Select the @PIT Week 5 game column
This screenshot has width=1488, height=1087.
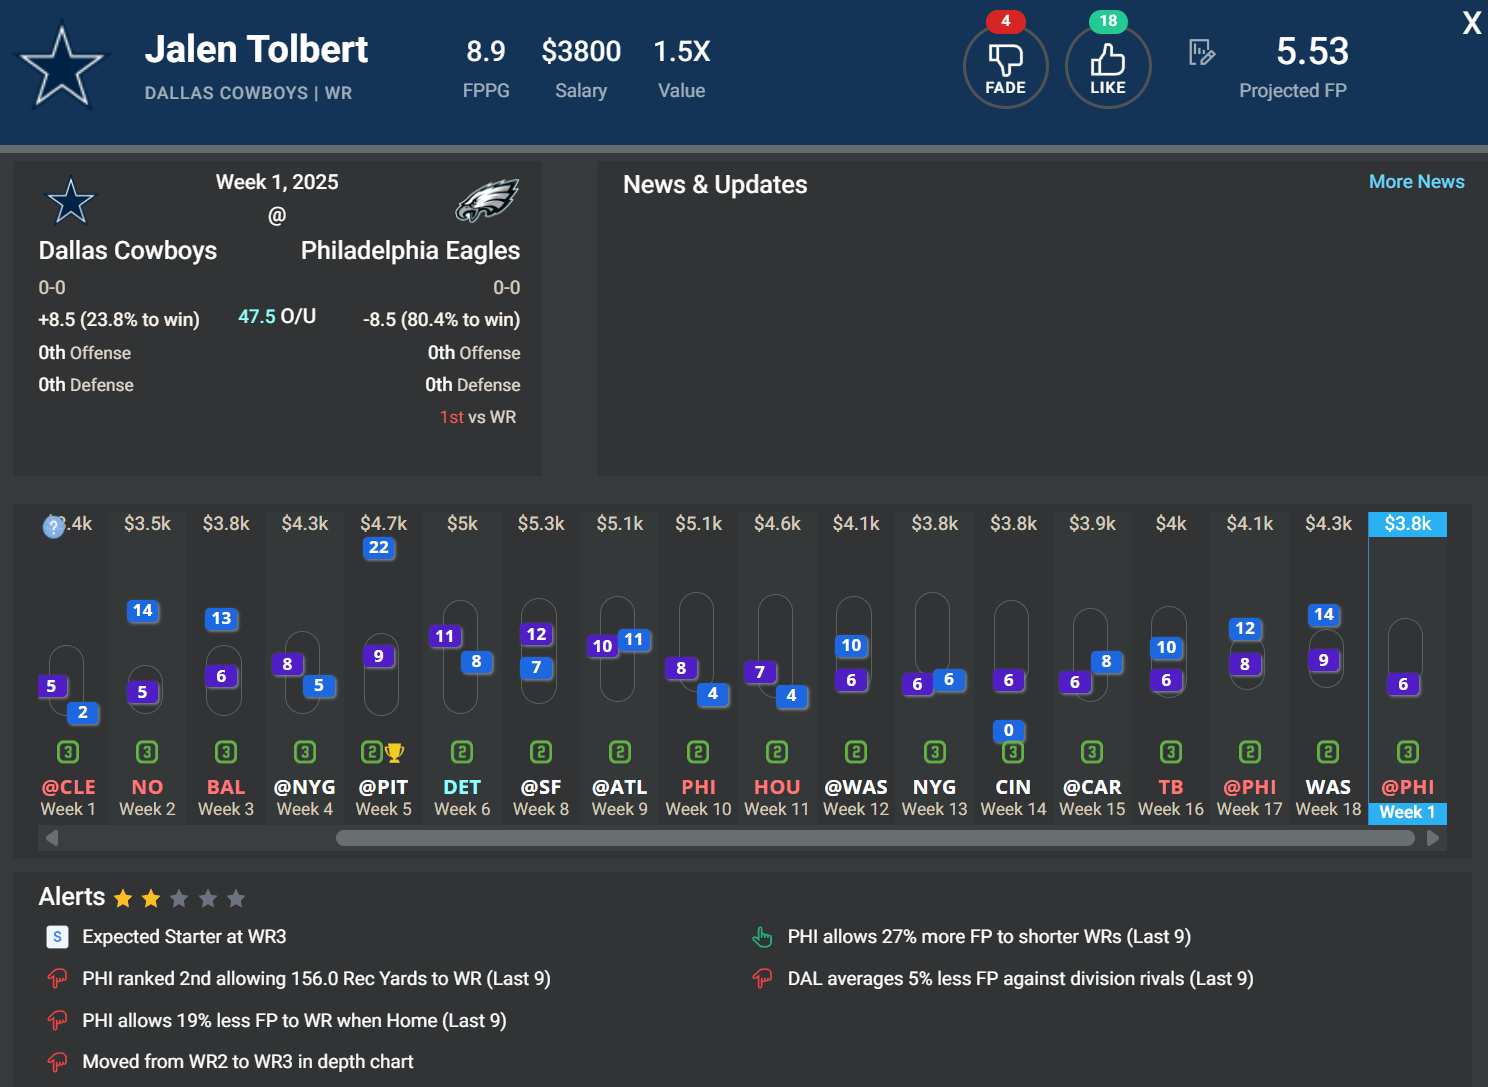tap(384, 668)
